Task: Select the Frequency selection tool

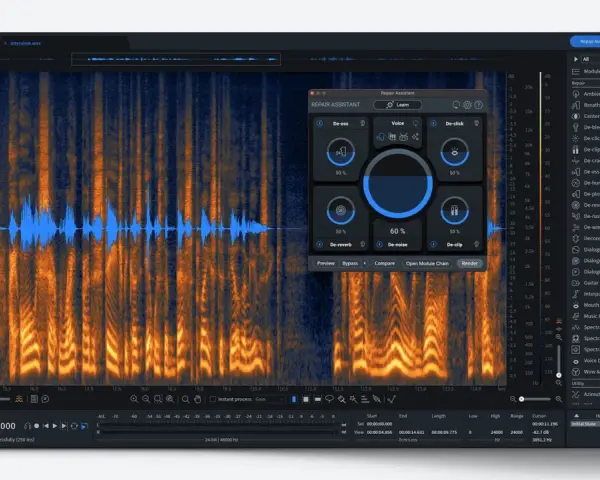Action: coord(317,399)
